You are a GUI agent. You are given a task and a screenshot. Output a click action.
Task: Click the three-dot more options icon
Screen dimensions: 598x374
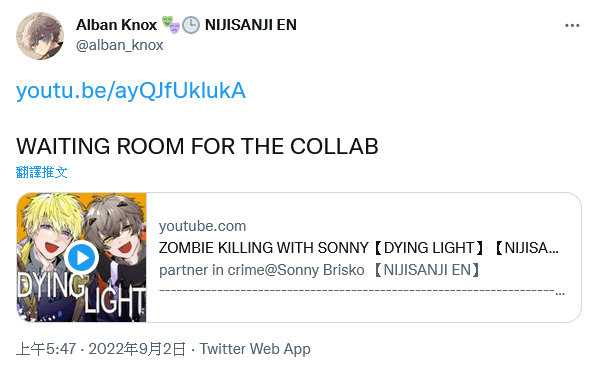click(x=572, y=26)
